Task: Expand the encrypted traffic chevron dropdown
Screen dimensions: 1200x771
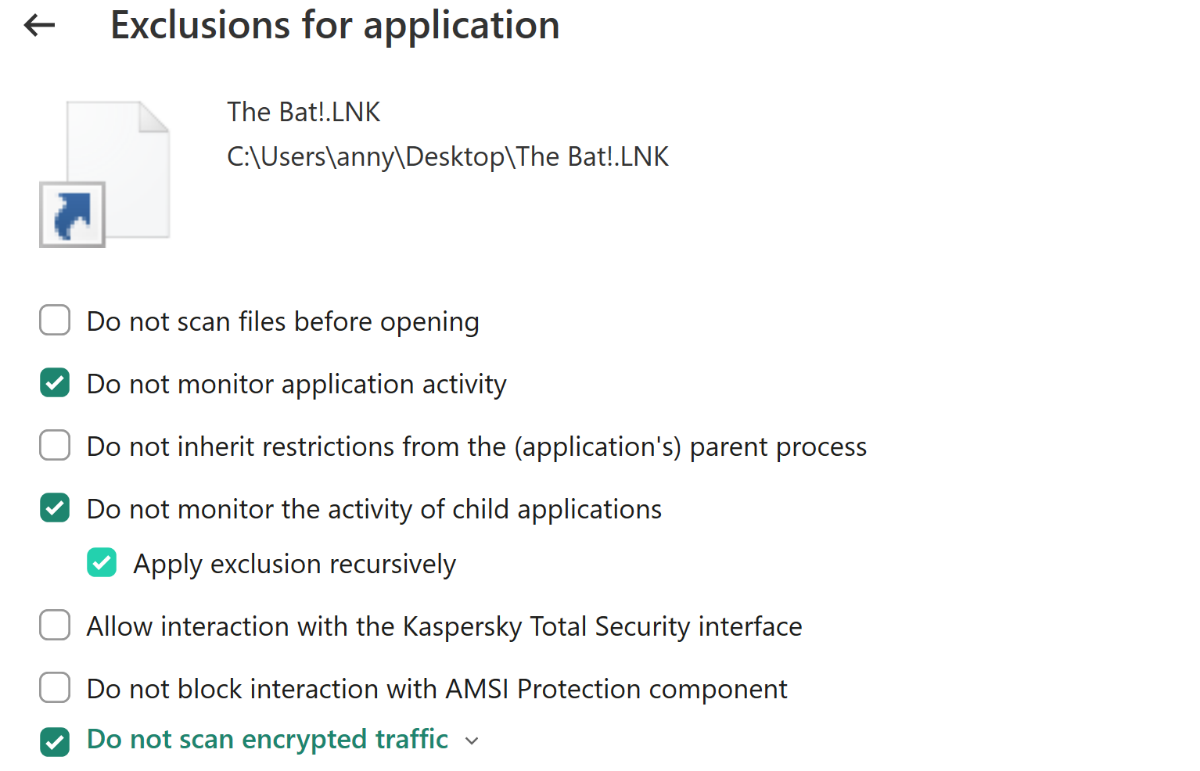Action: pos(472,741)
